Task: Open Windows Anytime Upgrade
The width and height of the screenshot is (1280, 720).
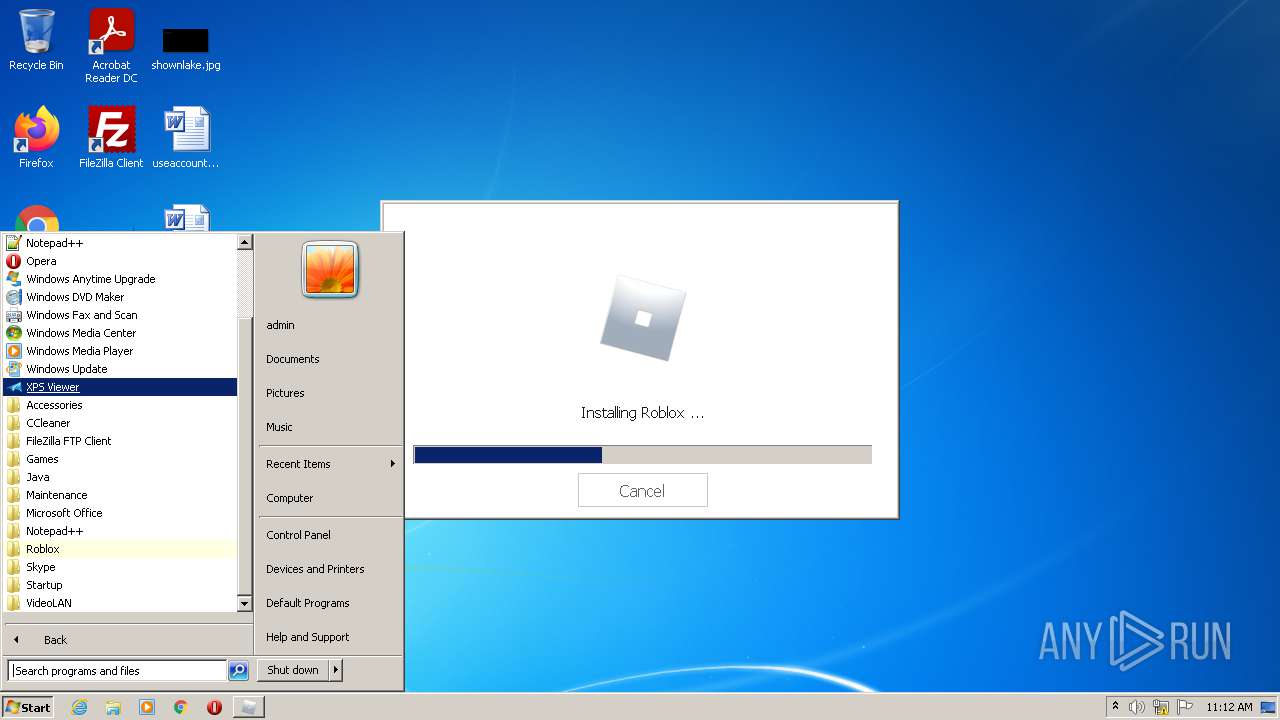Action: (120, 279)
